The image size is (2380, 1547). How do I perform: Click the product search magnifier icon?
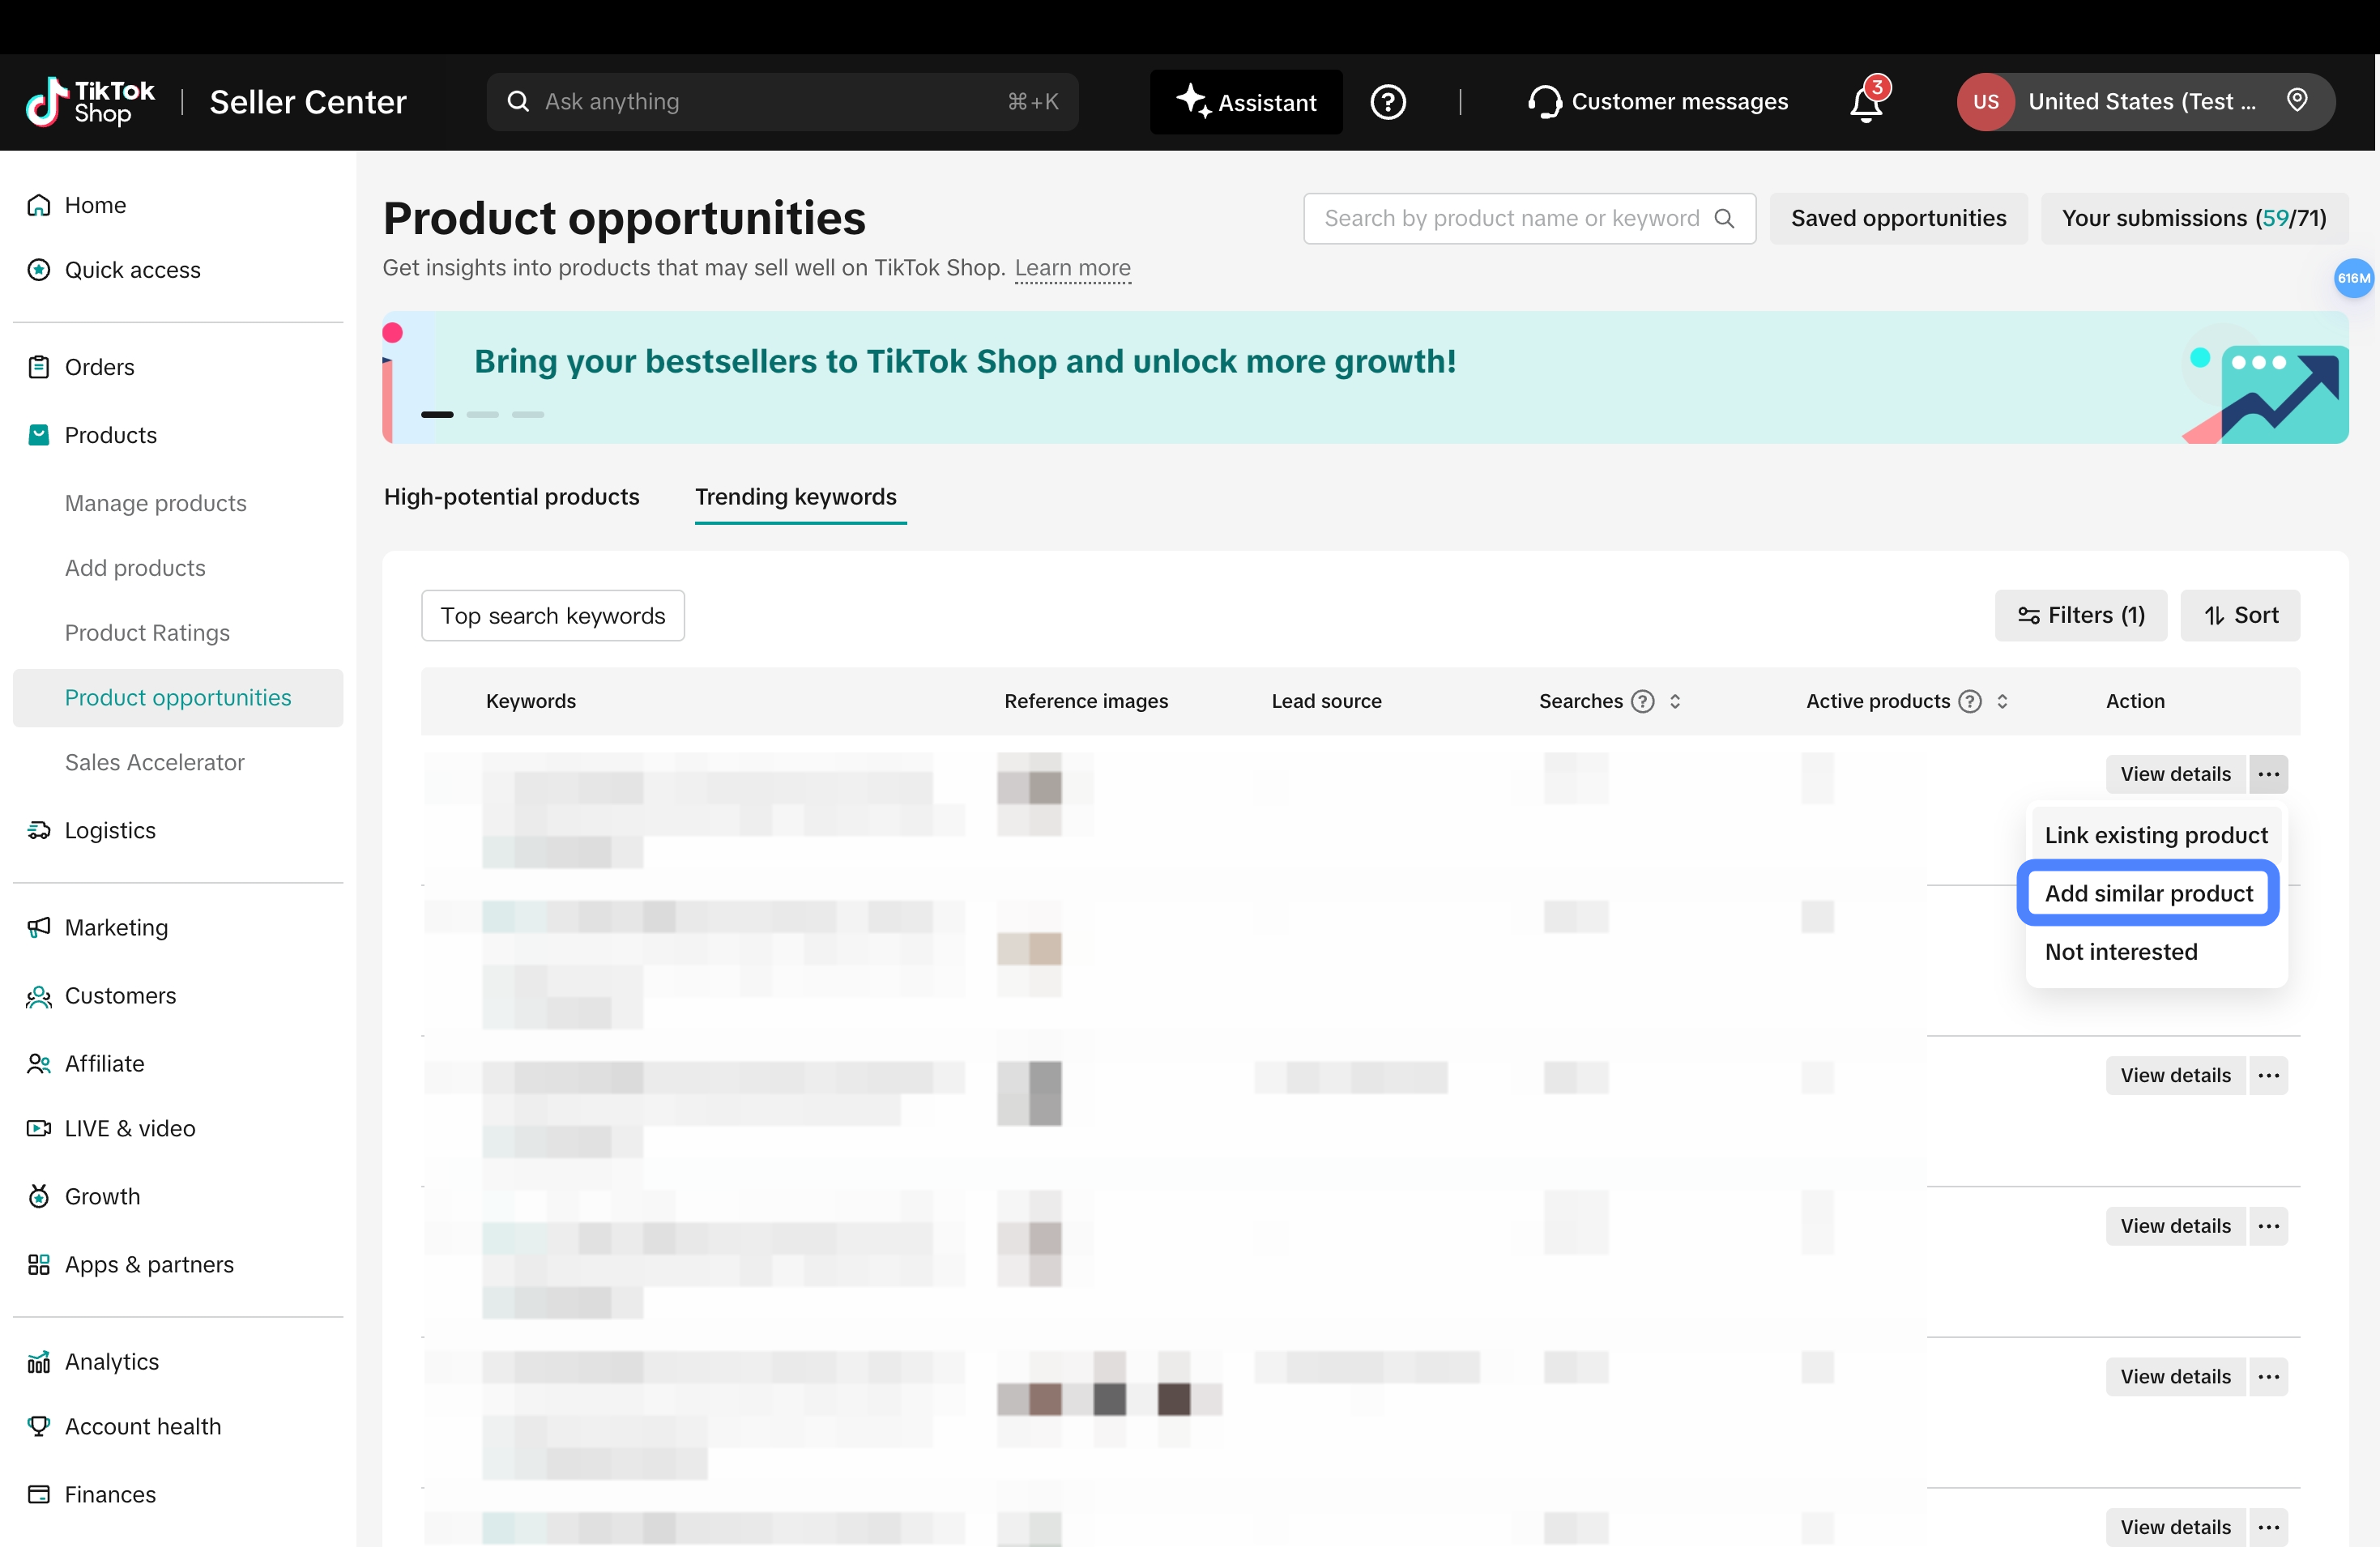[x=1724, y=218]
